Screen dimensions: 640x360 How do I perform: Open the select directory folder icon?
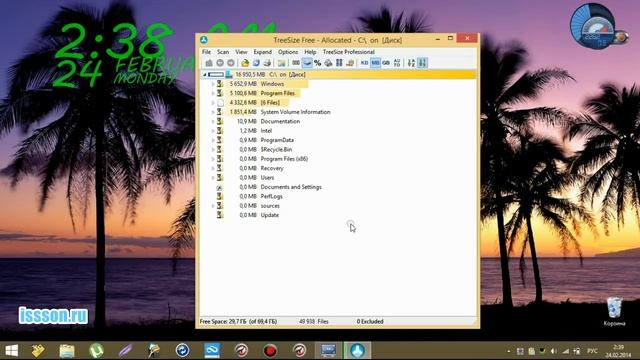point(245,63)
